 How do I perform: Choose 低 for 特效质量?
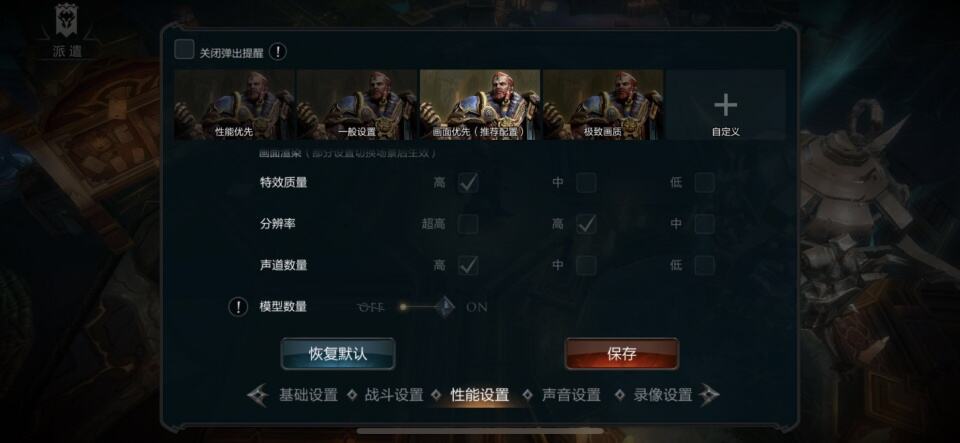pyautogui.click(x=705, y=182)
